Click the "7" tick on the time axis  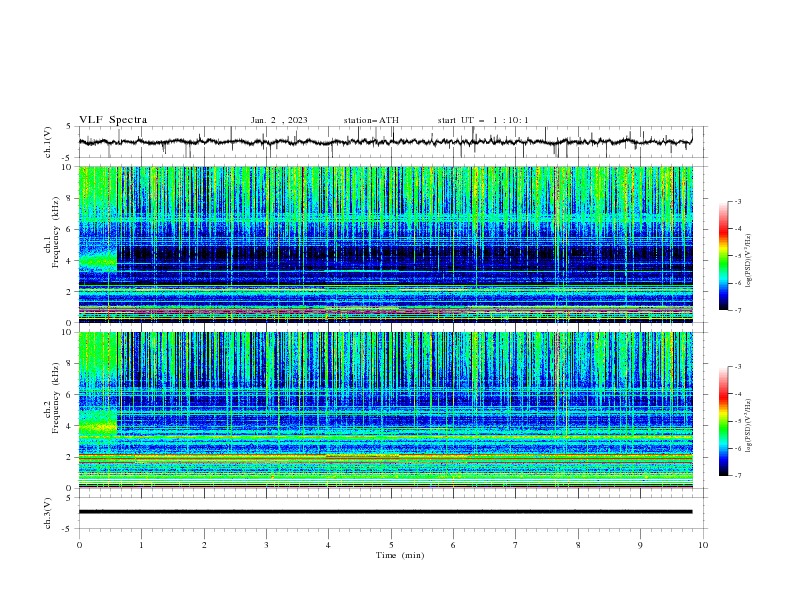click(x=516, y=545)
